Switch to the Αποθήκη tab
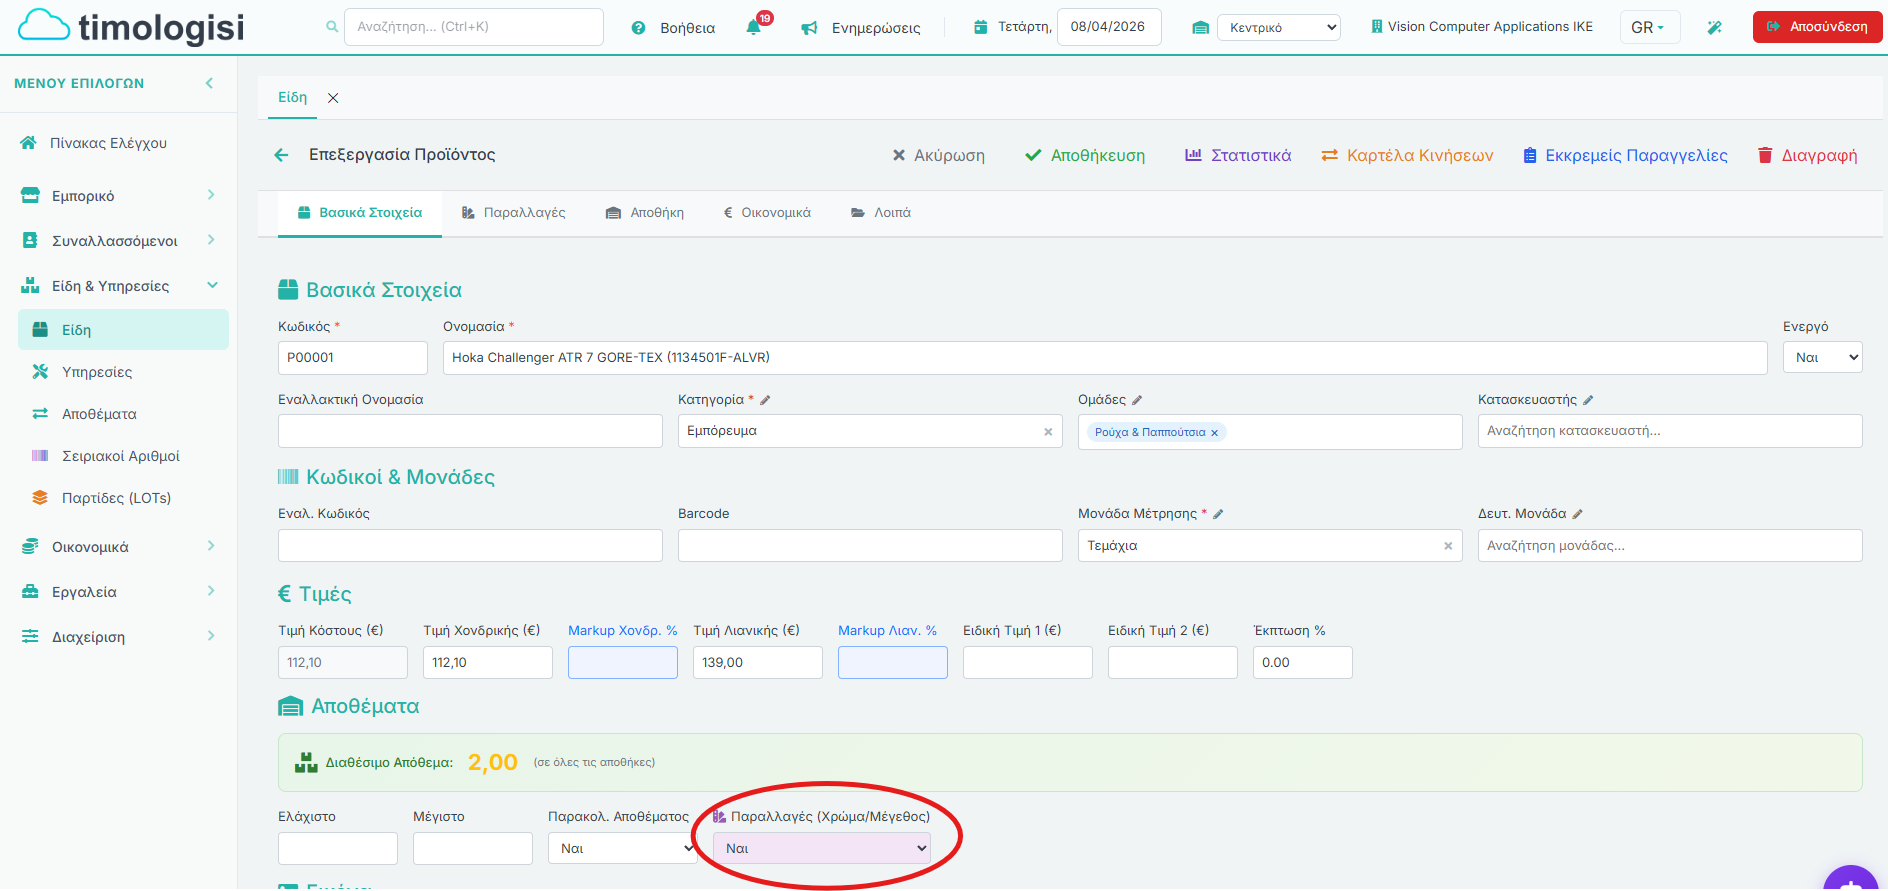Screen dimensions: 1888x891 click(x=645, y=213)
